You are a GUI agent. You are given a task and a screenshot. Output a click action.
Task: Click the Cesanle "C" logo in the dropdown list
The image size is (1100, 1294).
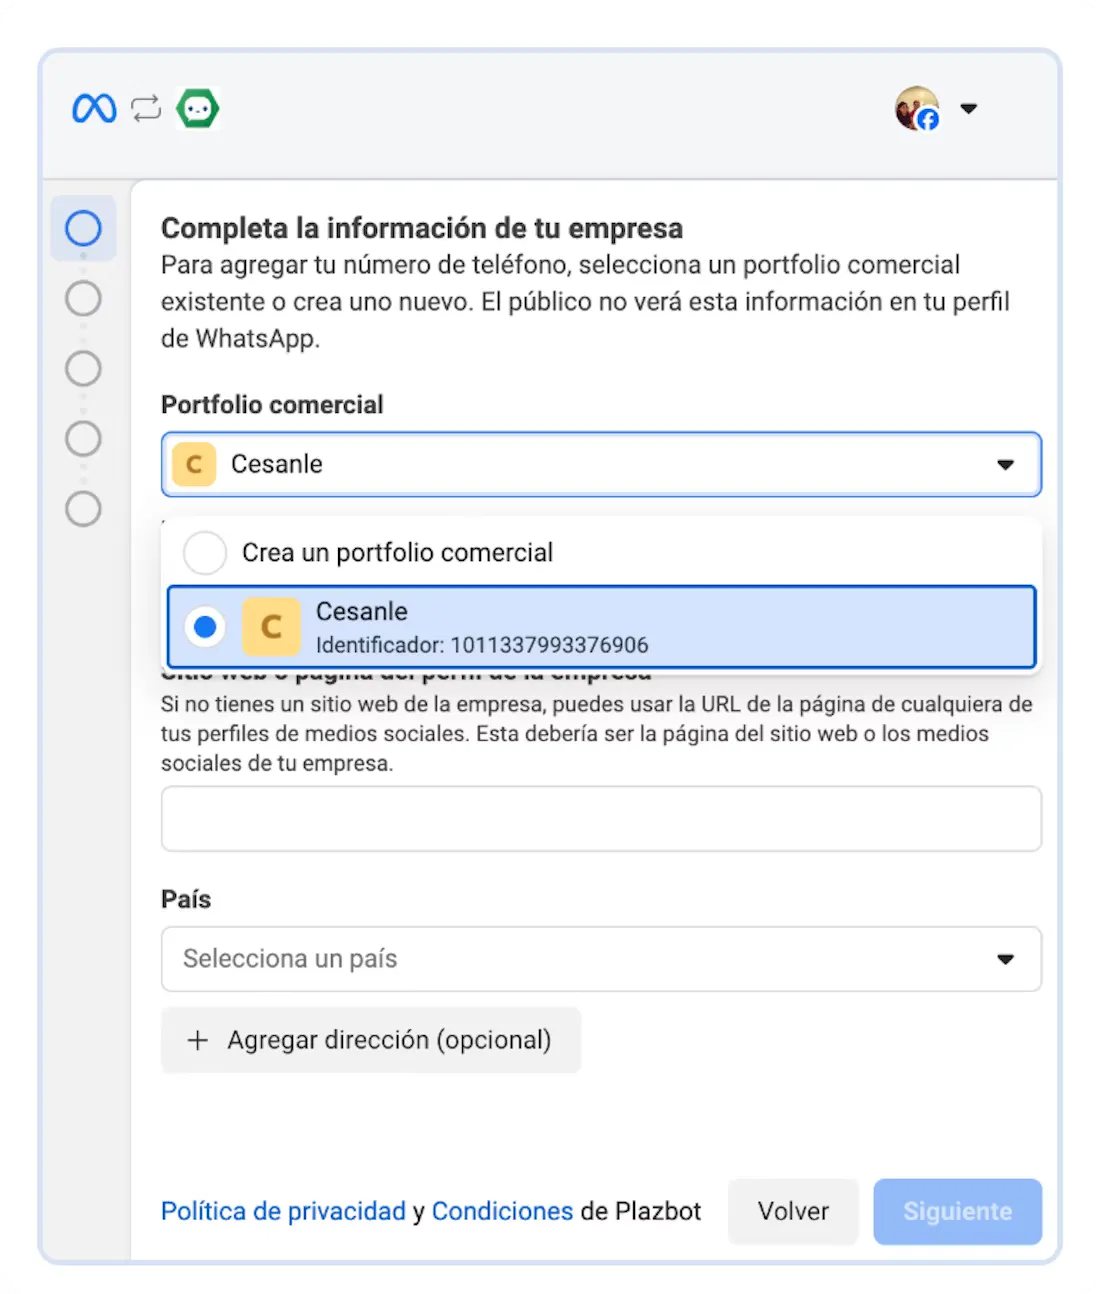[x=271, y=627]
